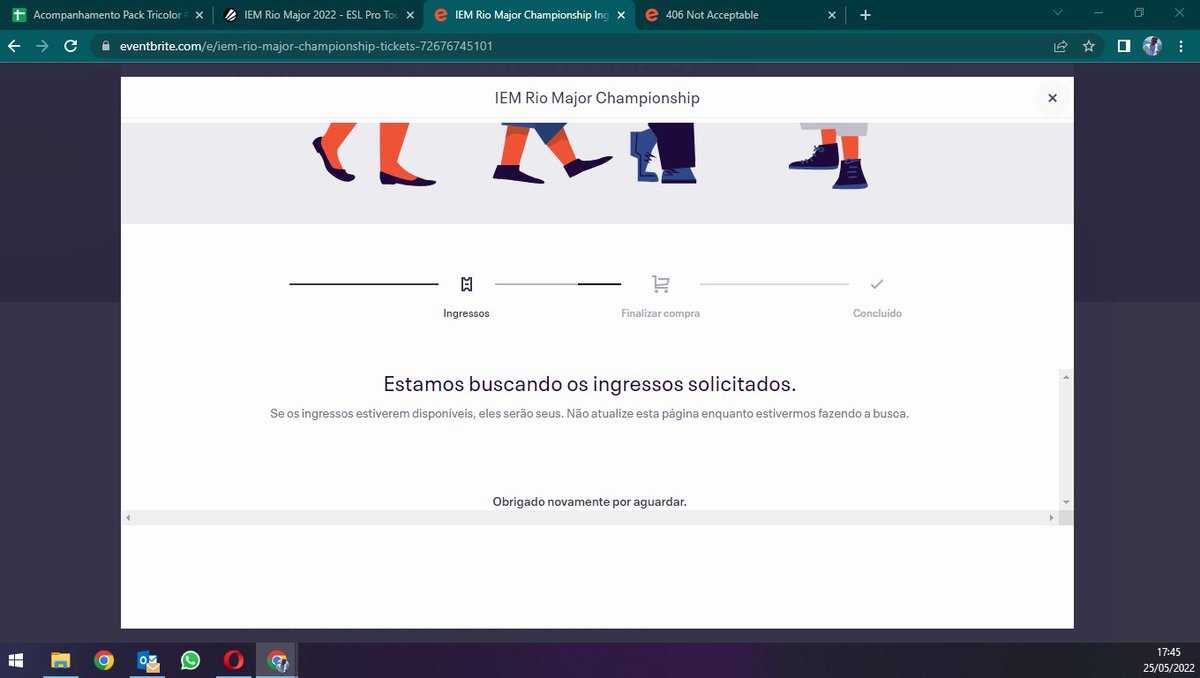Screen dimensions: 1200x678
Task: Go forward in browser history
Action: pos(42,46)
